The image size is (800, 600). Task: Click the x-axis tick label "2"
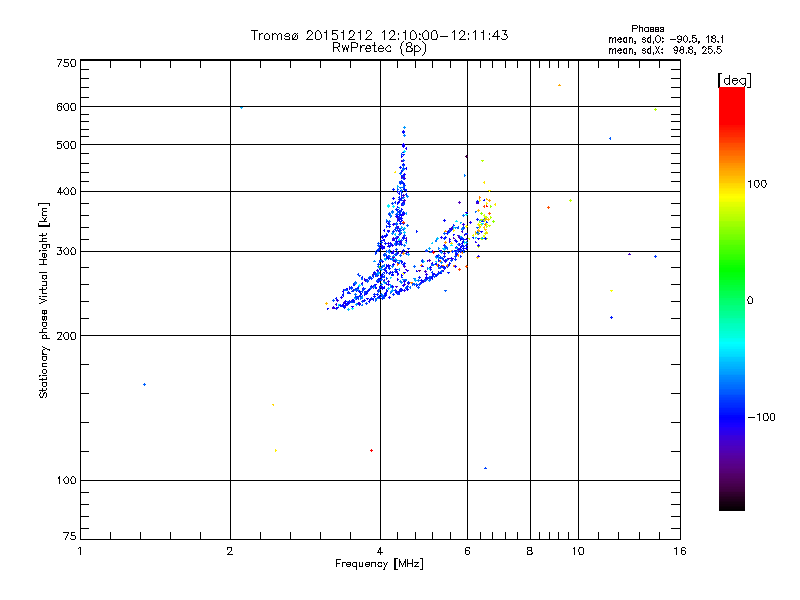[x=230, y=551]
